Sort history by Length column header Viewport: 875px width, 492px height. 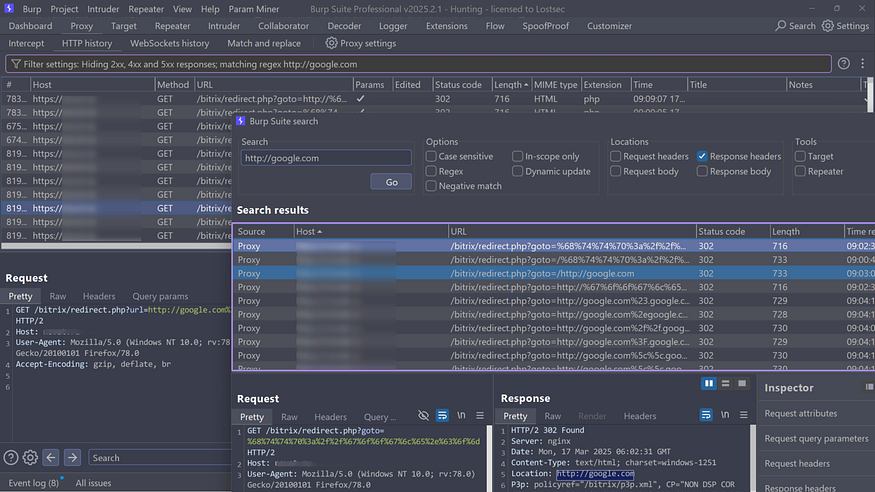(x=511, y=85)
